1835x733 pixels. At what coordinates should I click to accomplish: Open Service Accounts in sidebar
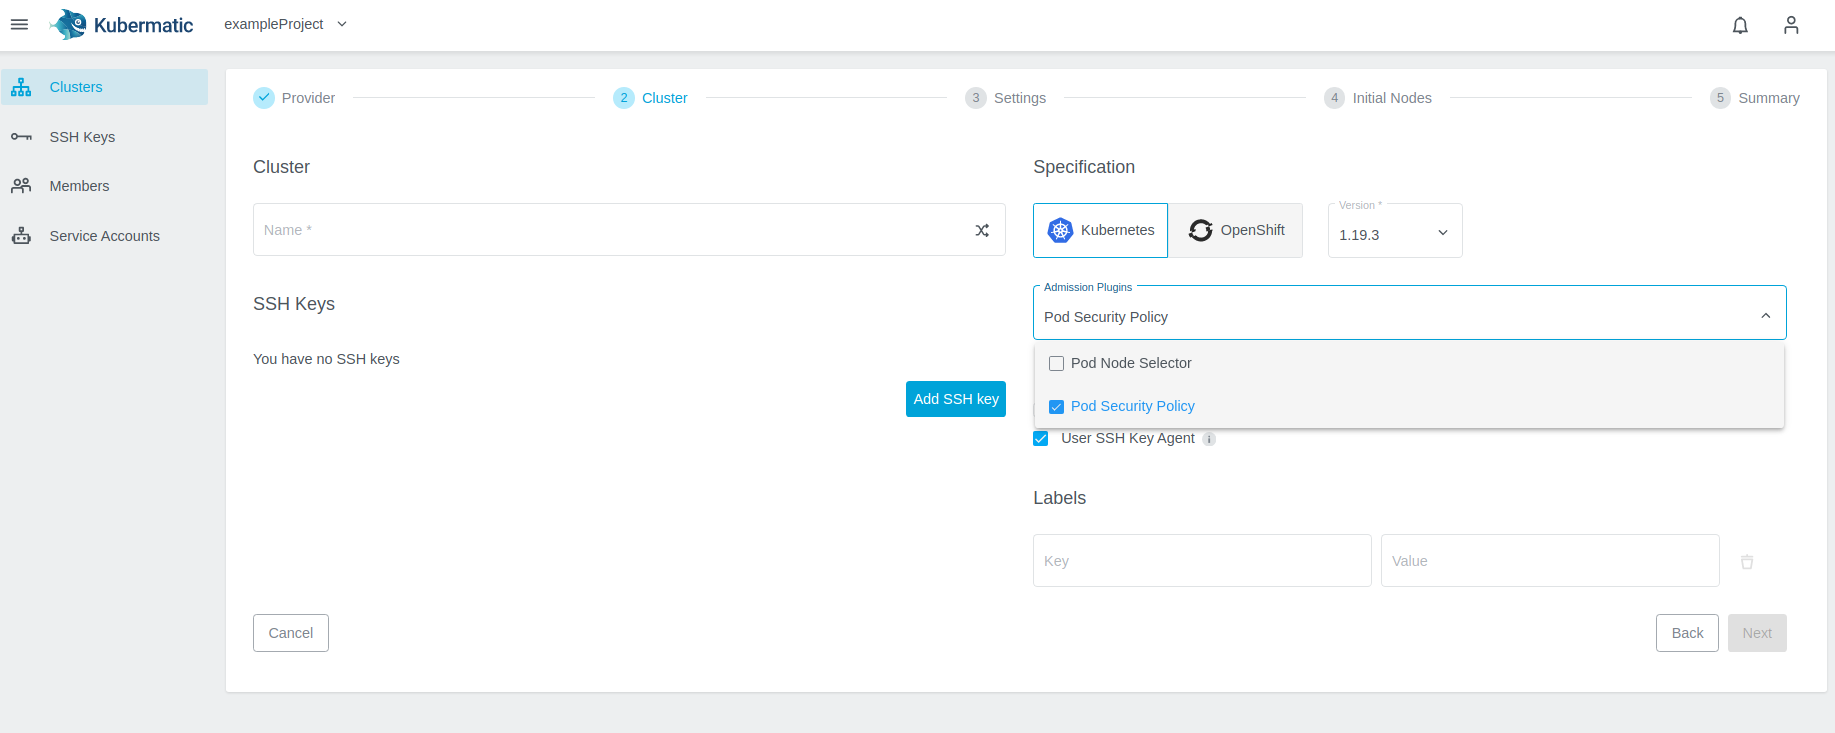click(x=104, y=236)
